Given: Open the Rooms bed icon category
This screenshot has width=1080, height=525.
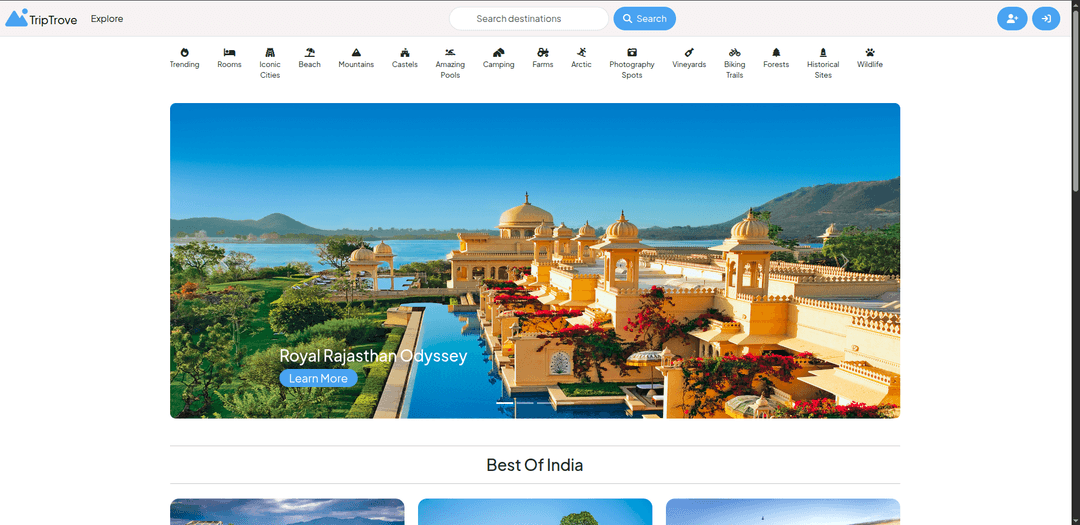Looking at the screenshot, I should (229, 57).
